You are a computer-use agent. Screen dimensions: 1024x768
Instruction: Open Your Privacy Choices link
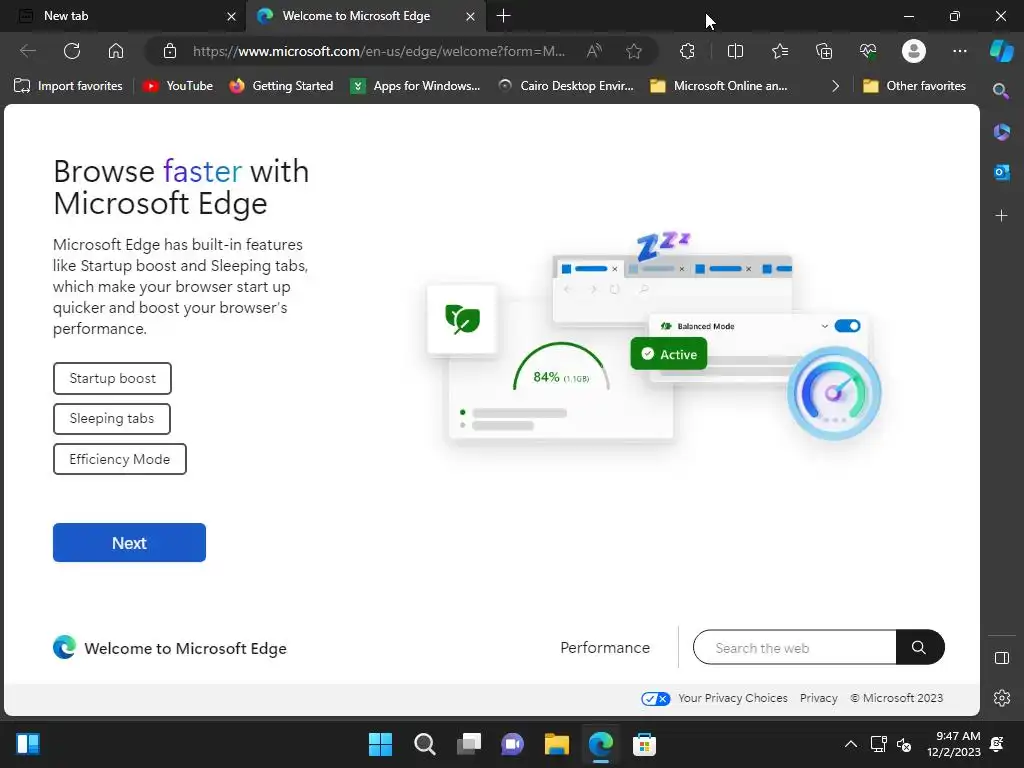(732, 698)
